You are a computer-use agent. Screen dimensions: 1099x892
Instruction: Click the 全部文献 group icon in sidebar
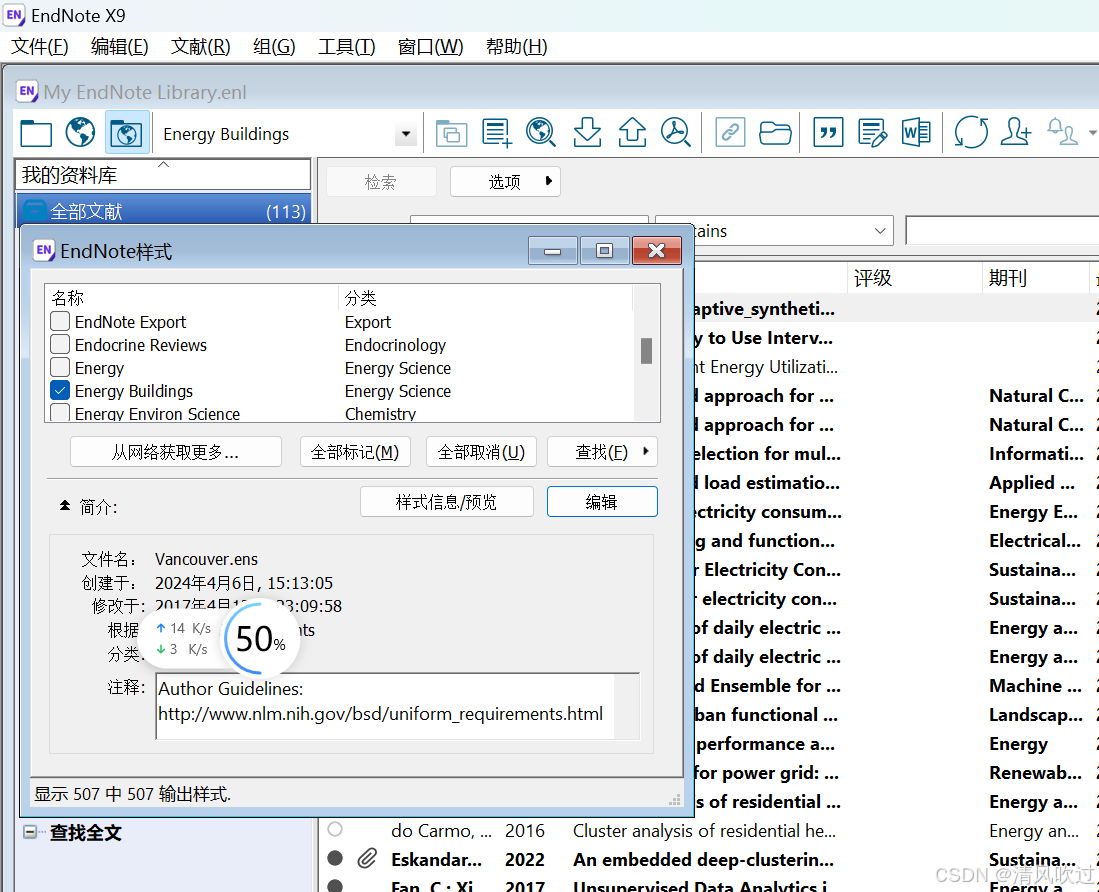point(34,211)
